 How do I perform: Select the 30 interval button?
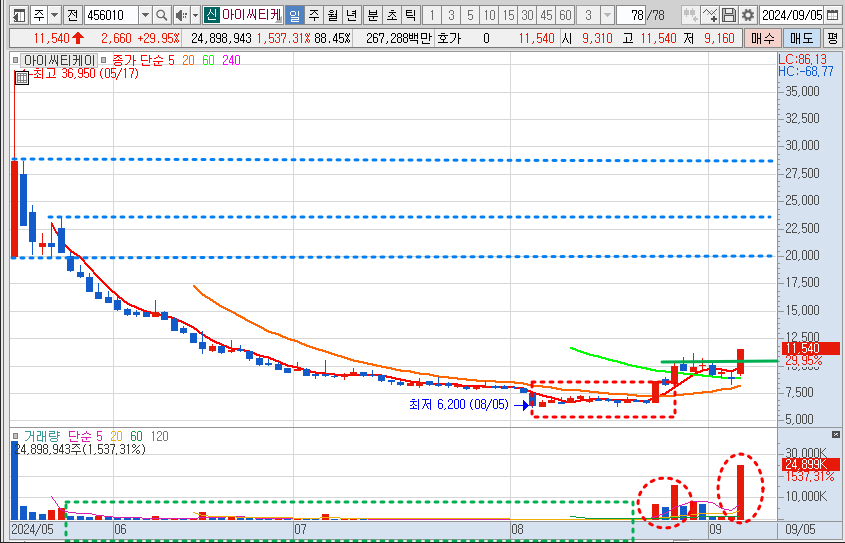[527, 15]
